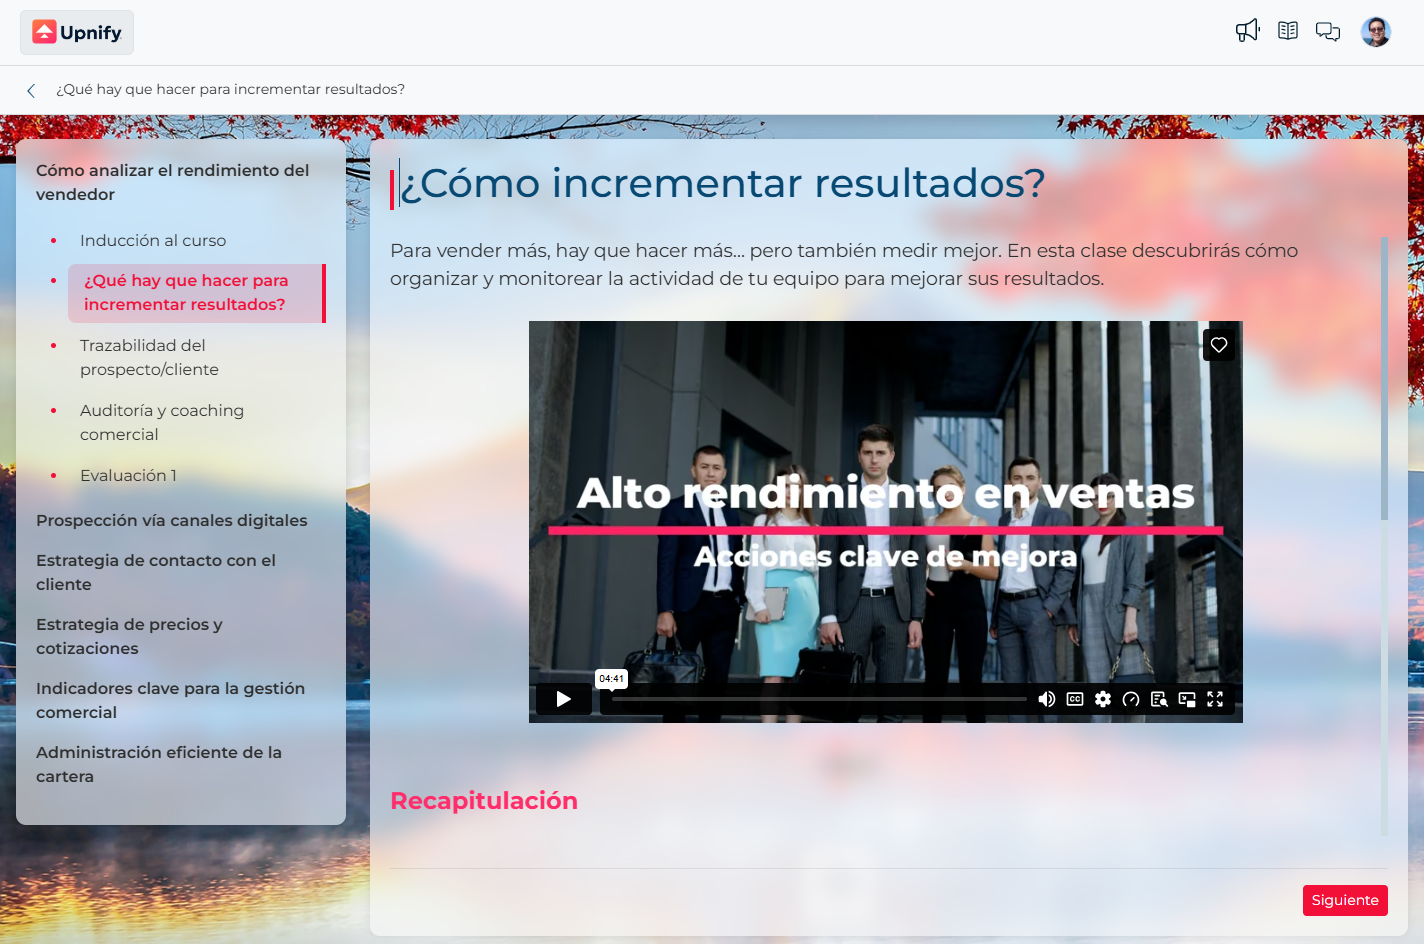Expand Administración eficiente de la cartera
Image resolution: width=1424 pixels, height=944 pixels.
[159, 764]
